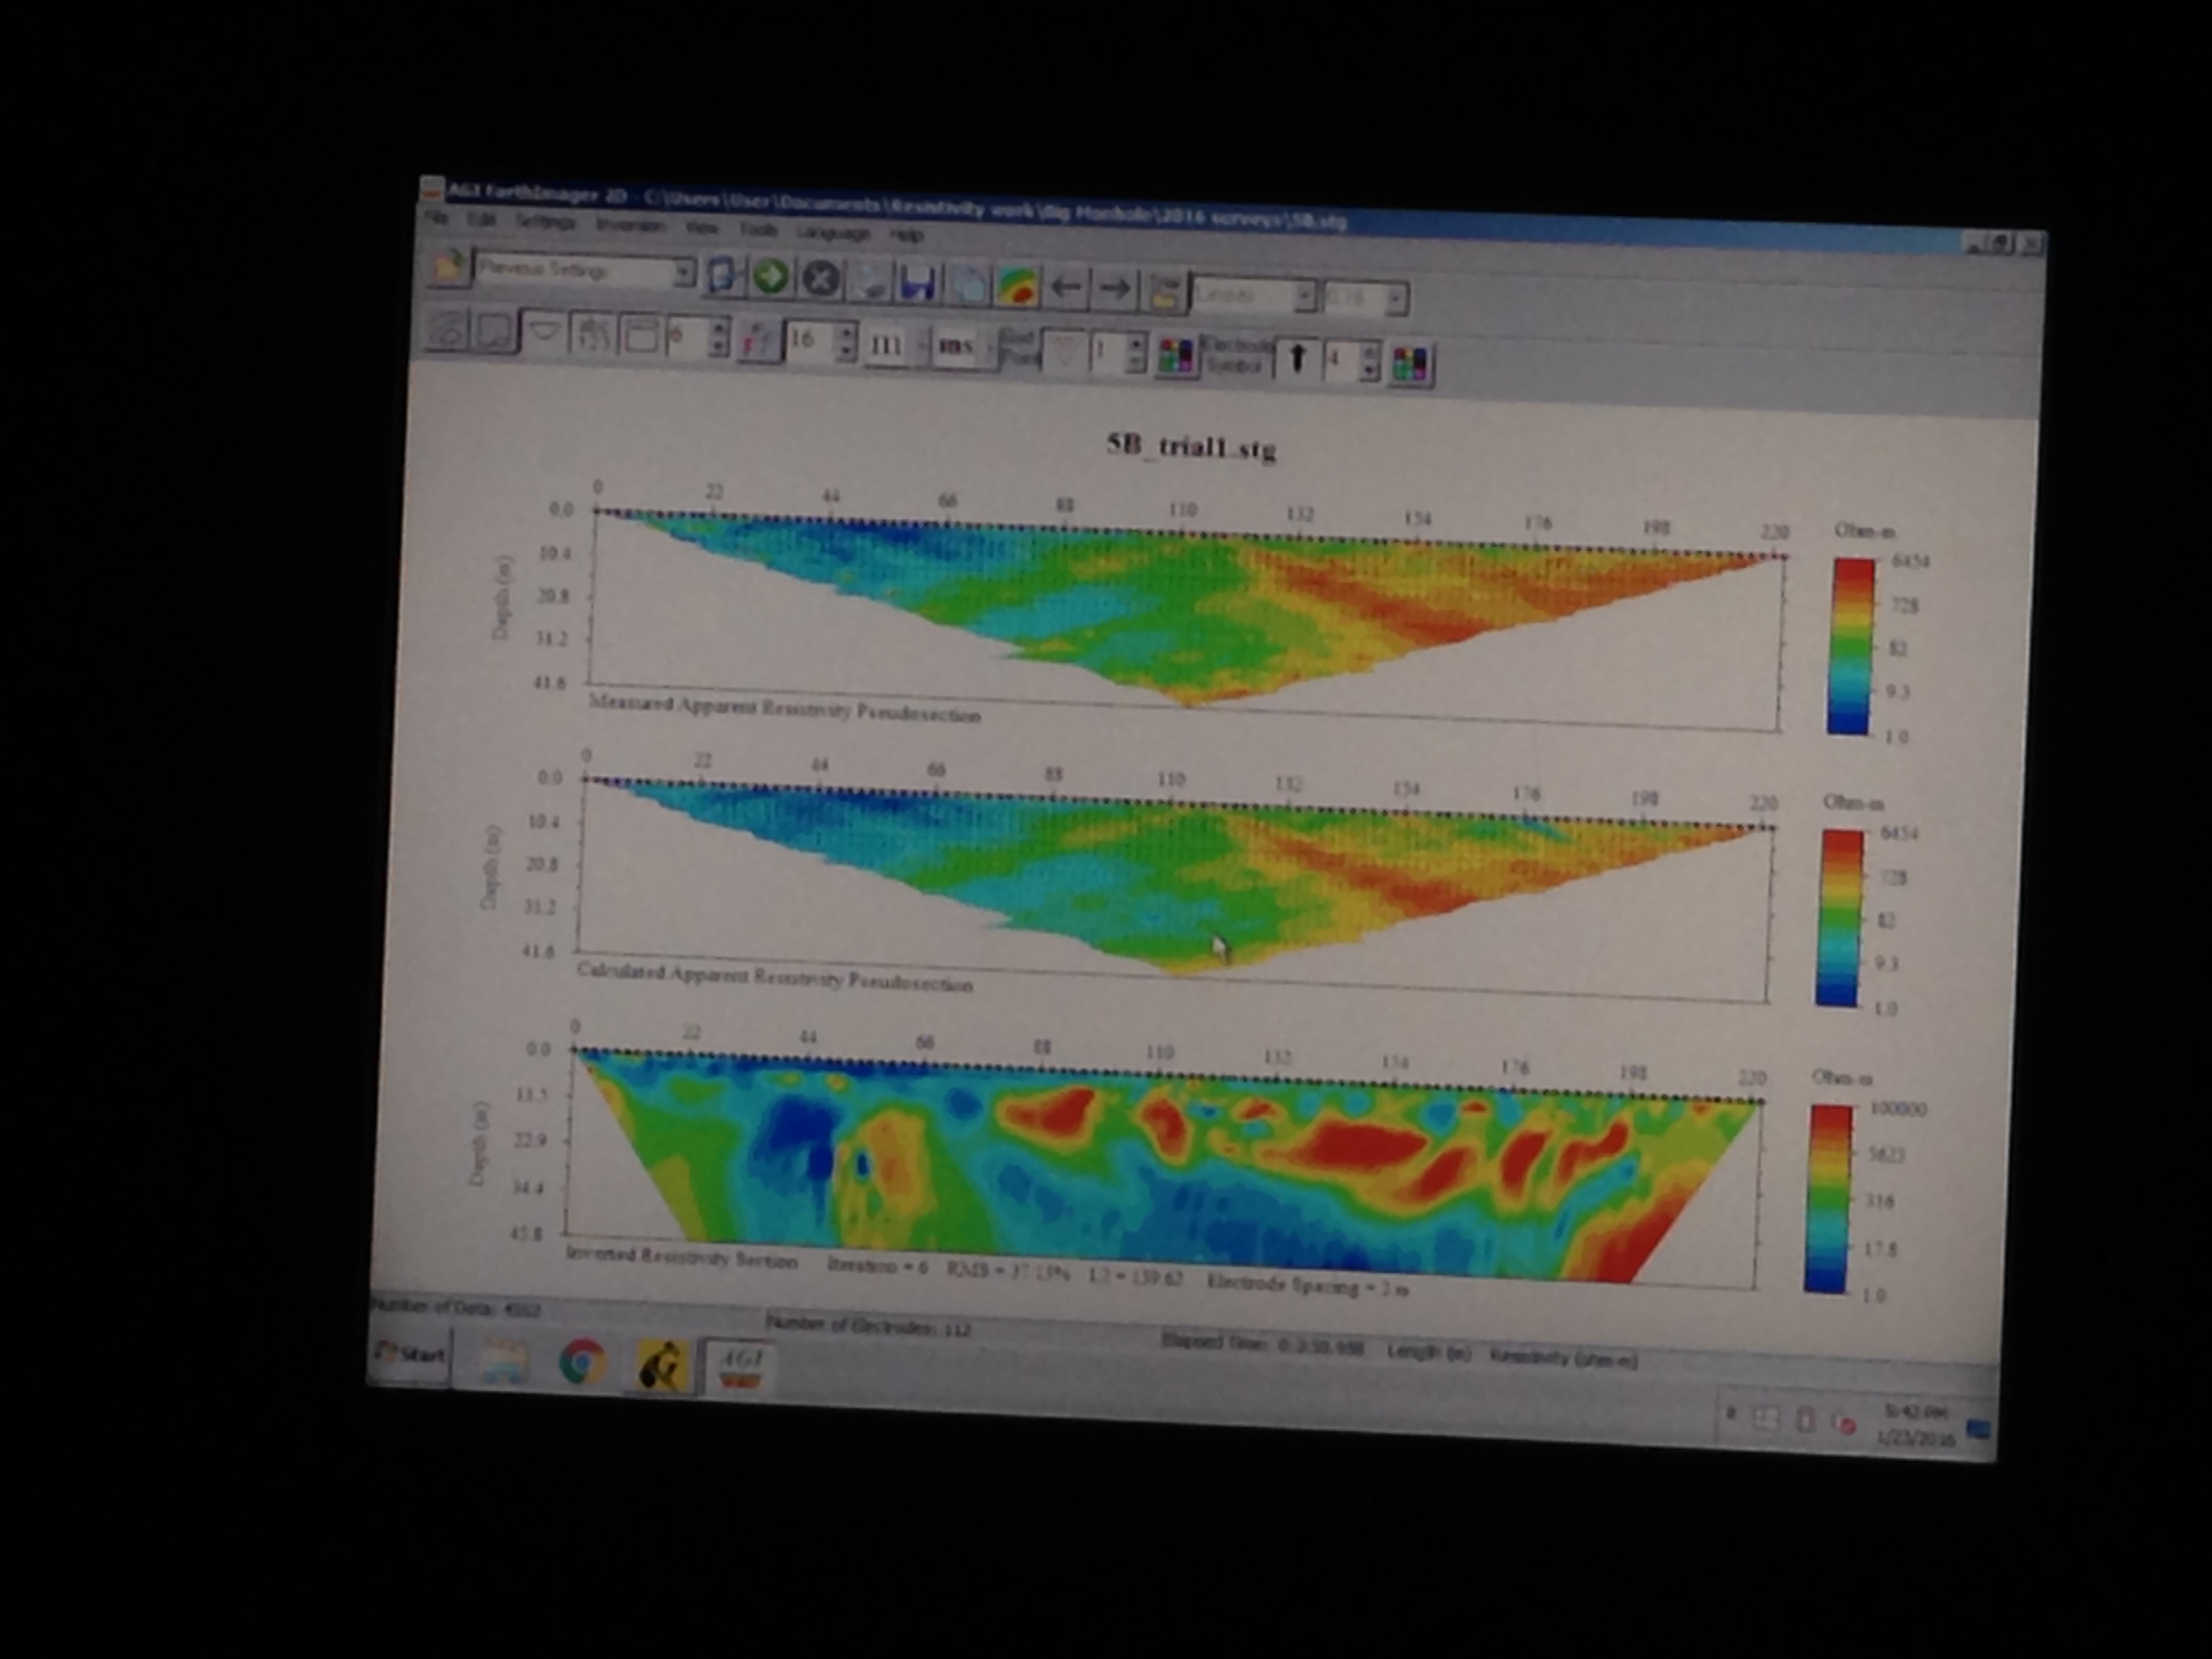Click the Elapsed Time status text

[1263, 1344]
